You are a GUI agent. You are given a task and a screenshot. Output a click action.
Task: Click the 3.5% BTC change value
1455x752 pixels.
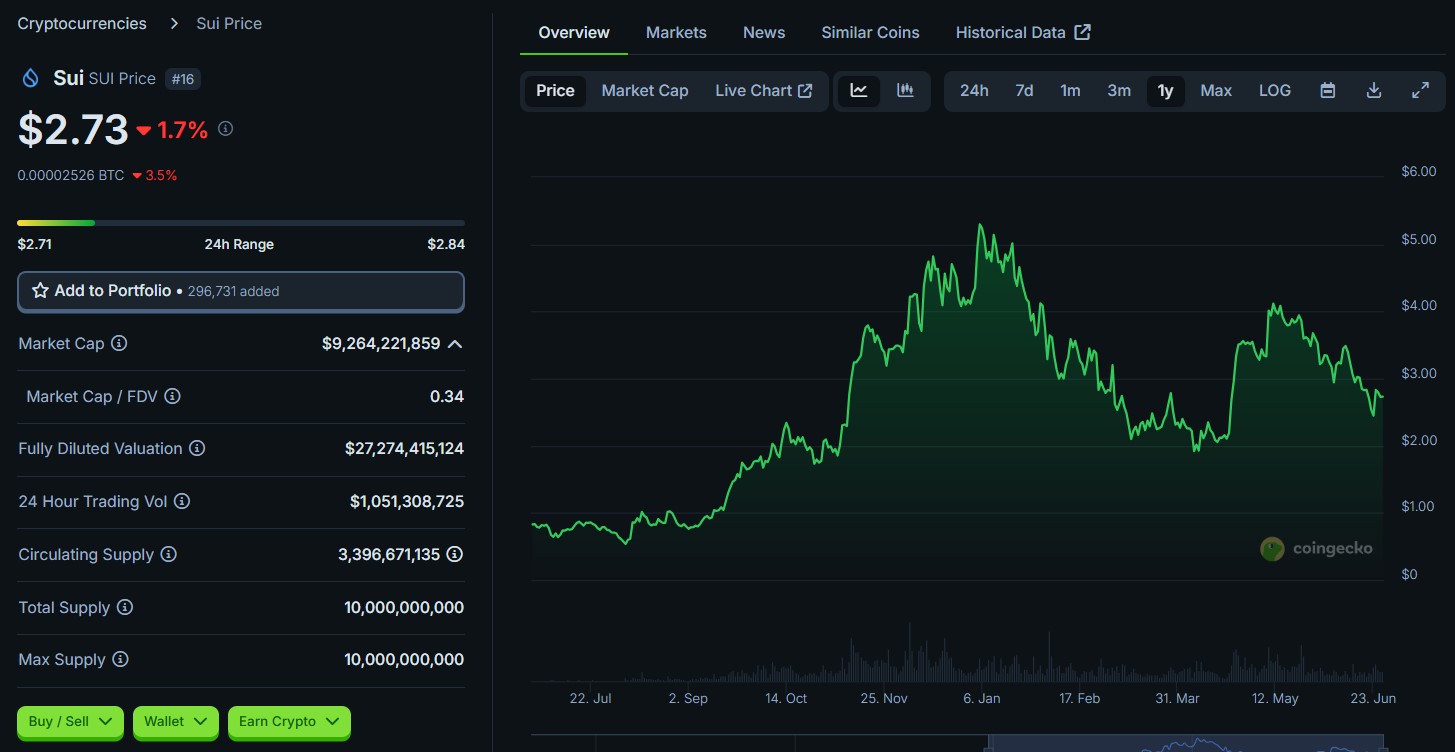click(x=161, y=175)
